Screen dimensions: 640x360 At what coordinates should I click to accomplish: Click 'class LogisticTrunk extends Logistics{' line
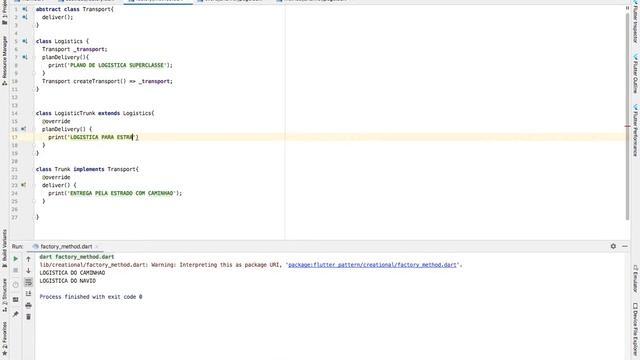click(x=95, y=113)
